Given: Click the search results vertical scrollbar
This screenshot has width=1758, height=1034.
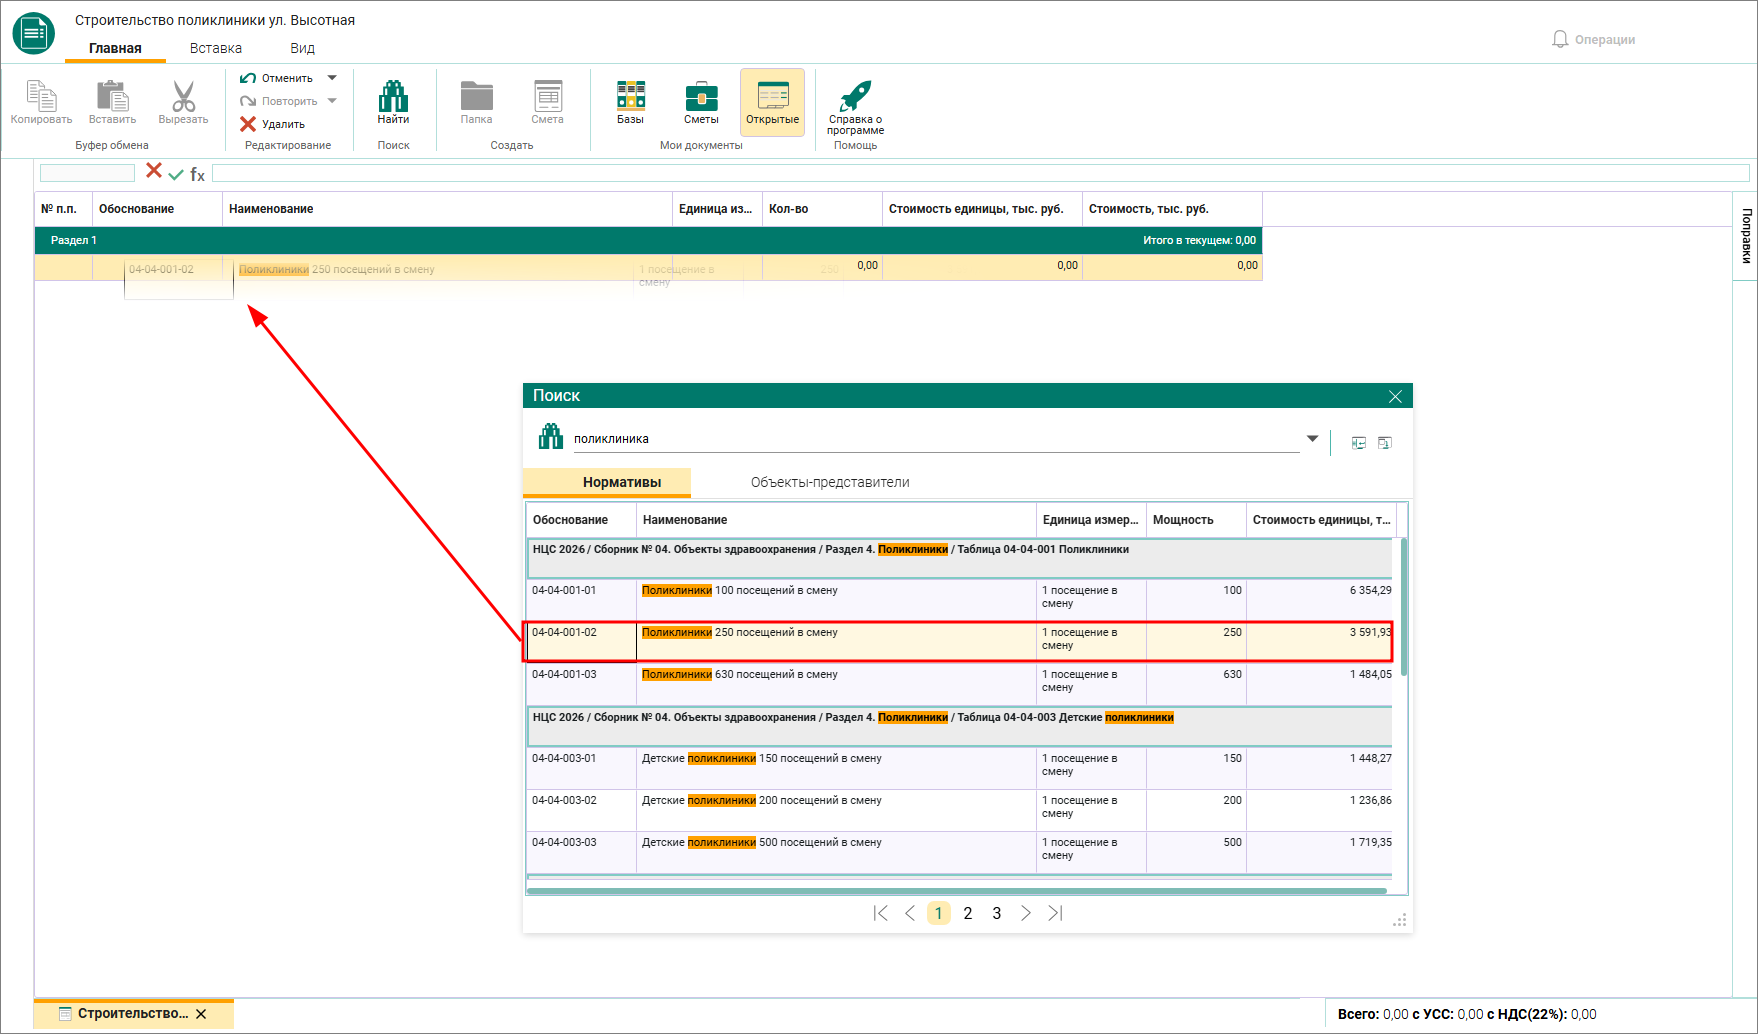Looking at the screenshot, I should click(x=1403, y=607).
